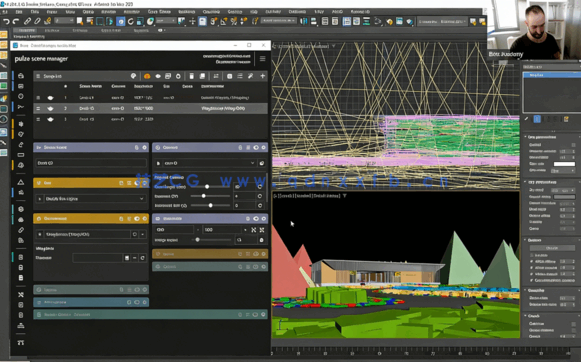Adjust the first camera slider handle
The width and height of the screenshot is (581, 362).
tap(207, 186)
